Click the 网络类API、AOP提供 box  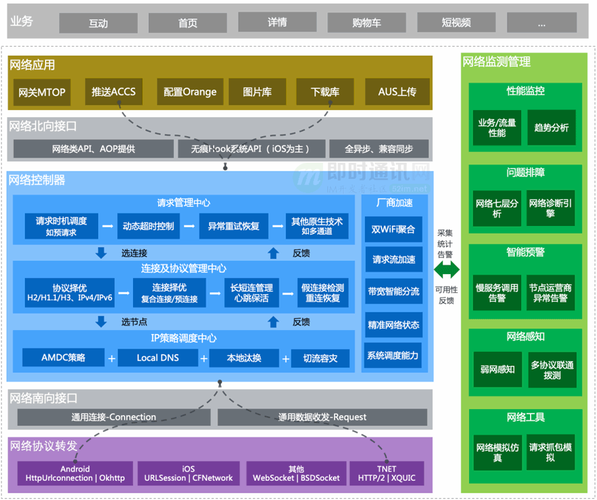coord(94,149)
